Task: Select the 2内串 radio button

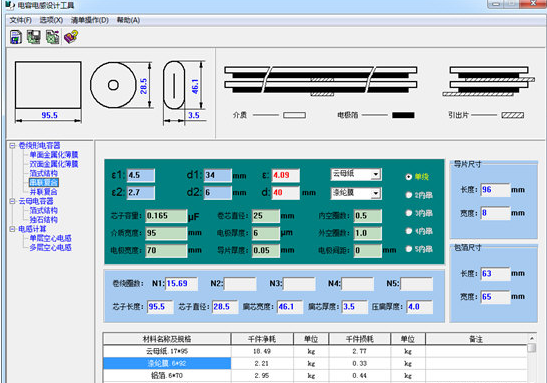Action: [x=409, y=195]
